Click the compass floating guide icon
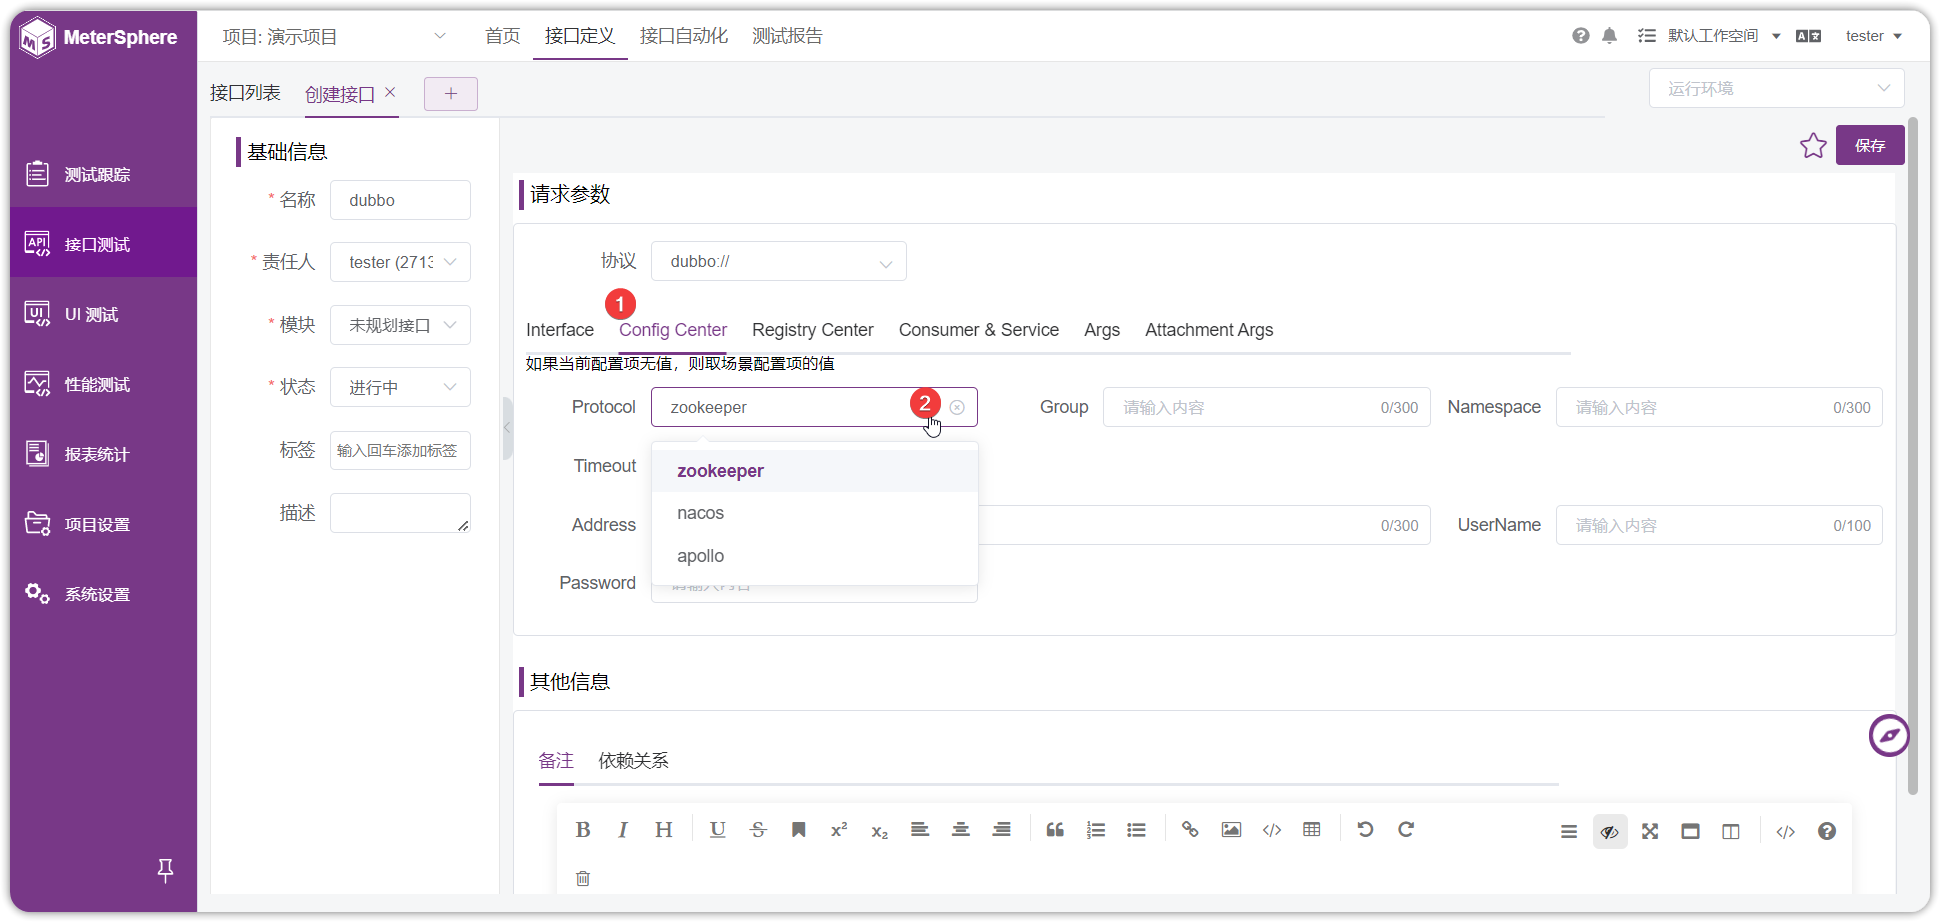 (1889, 736)
